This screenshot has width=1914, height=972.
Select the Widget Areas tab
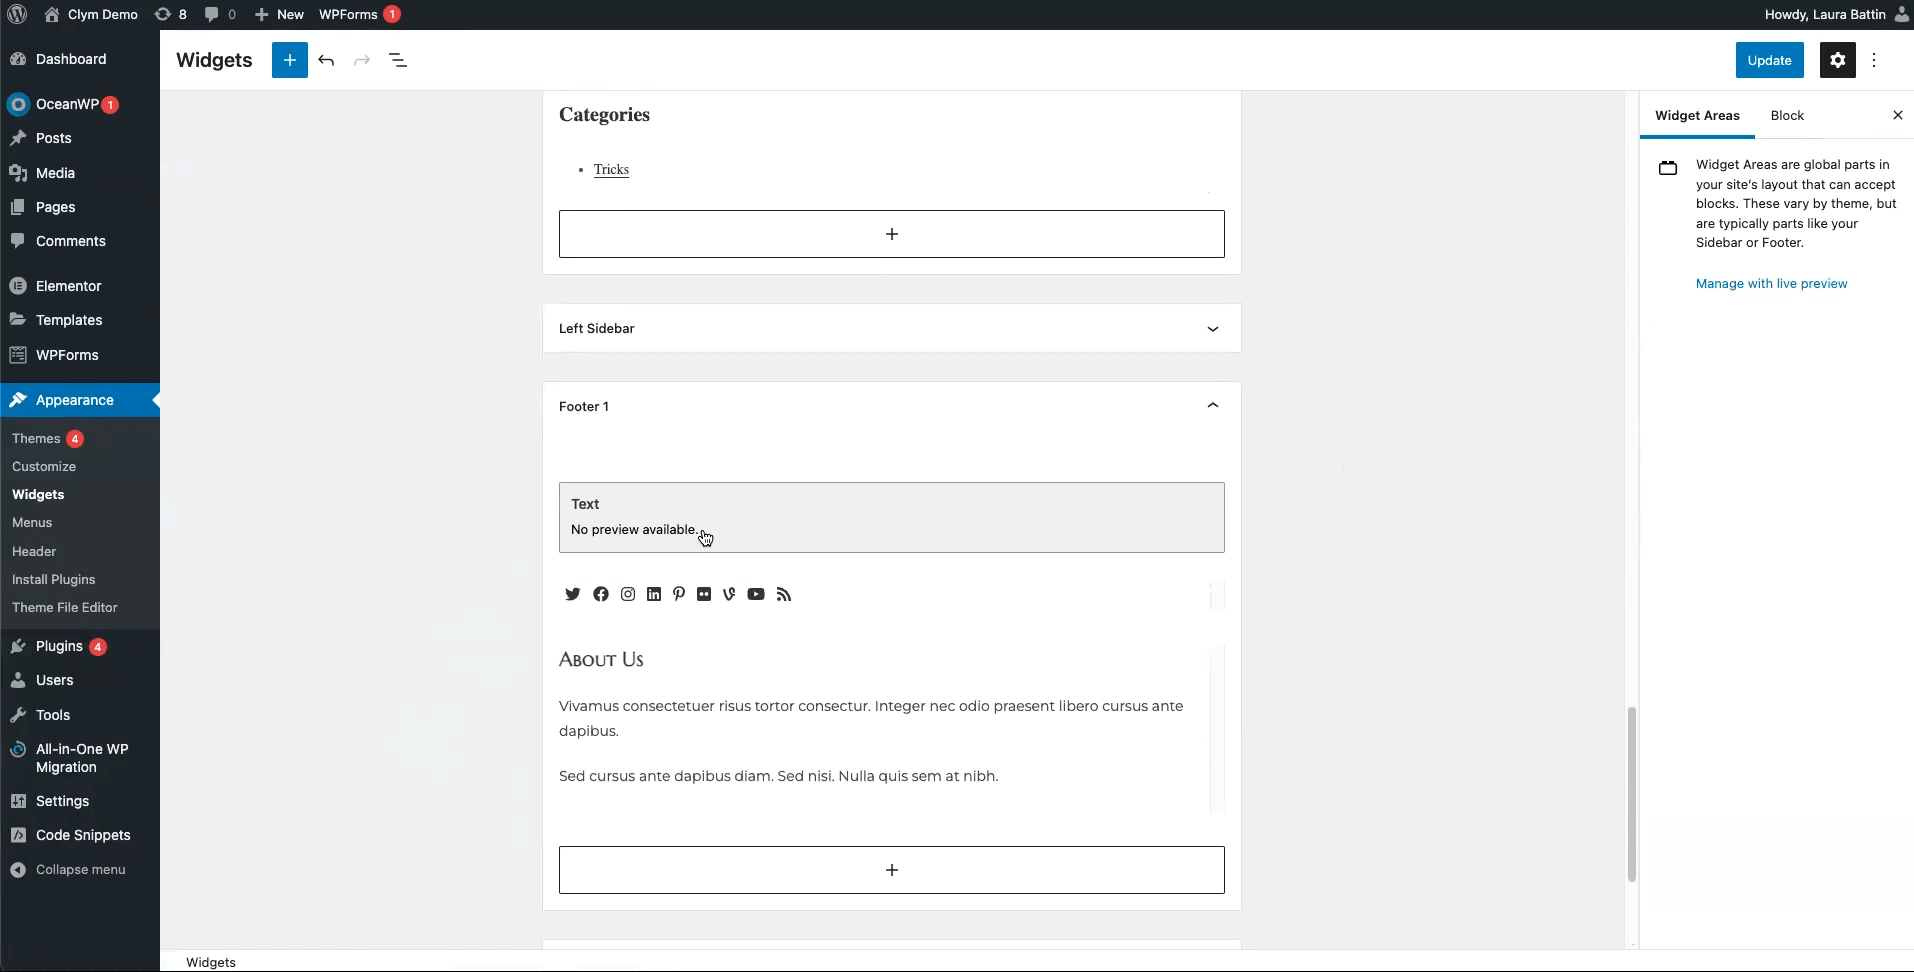pyautogui.click(x=1697, y=115)
